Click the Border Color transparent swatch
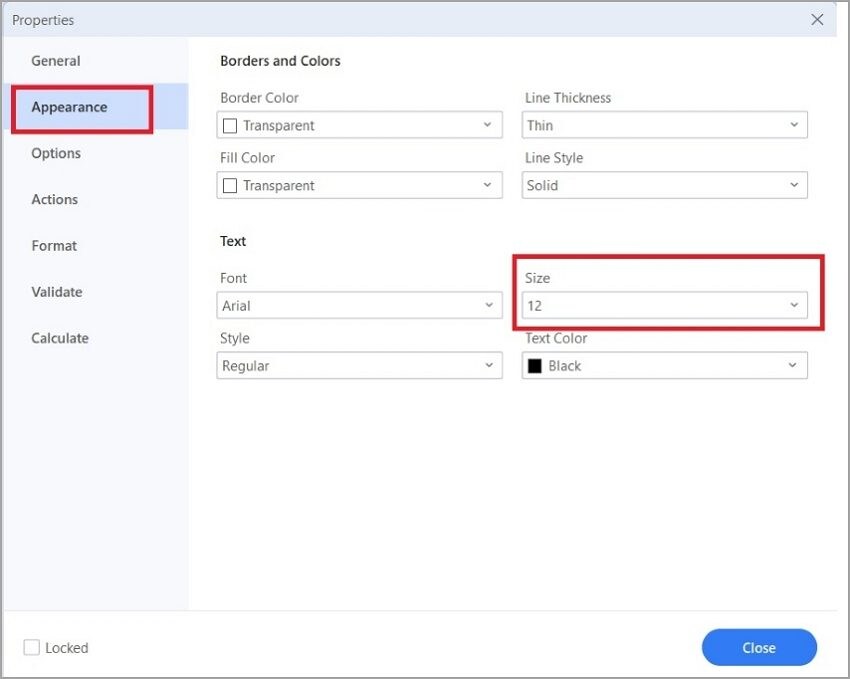The width and height of the screenshot is (850, 679). tap(230, 126)
